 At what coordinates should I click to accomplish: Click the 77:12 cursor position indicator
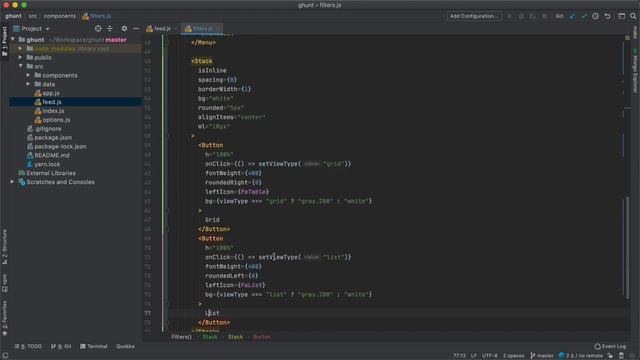[x=459, y=356]
